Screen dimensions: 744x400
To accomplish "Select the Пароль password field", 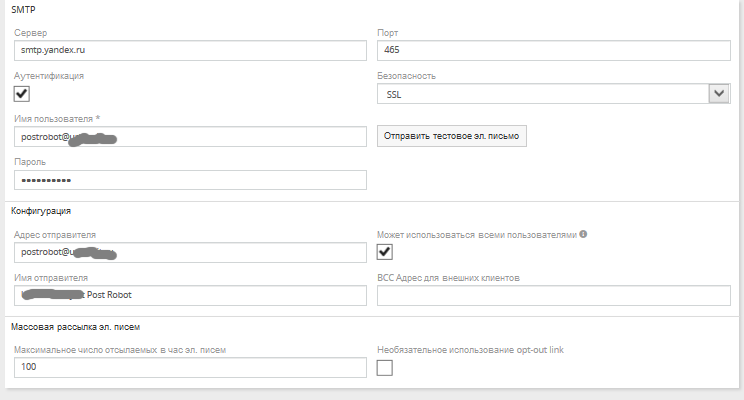I will [x=191, y=179].
